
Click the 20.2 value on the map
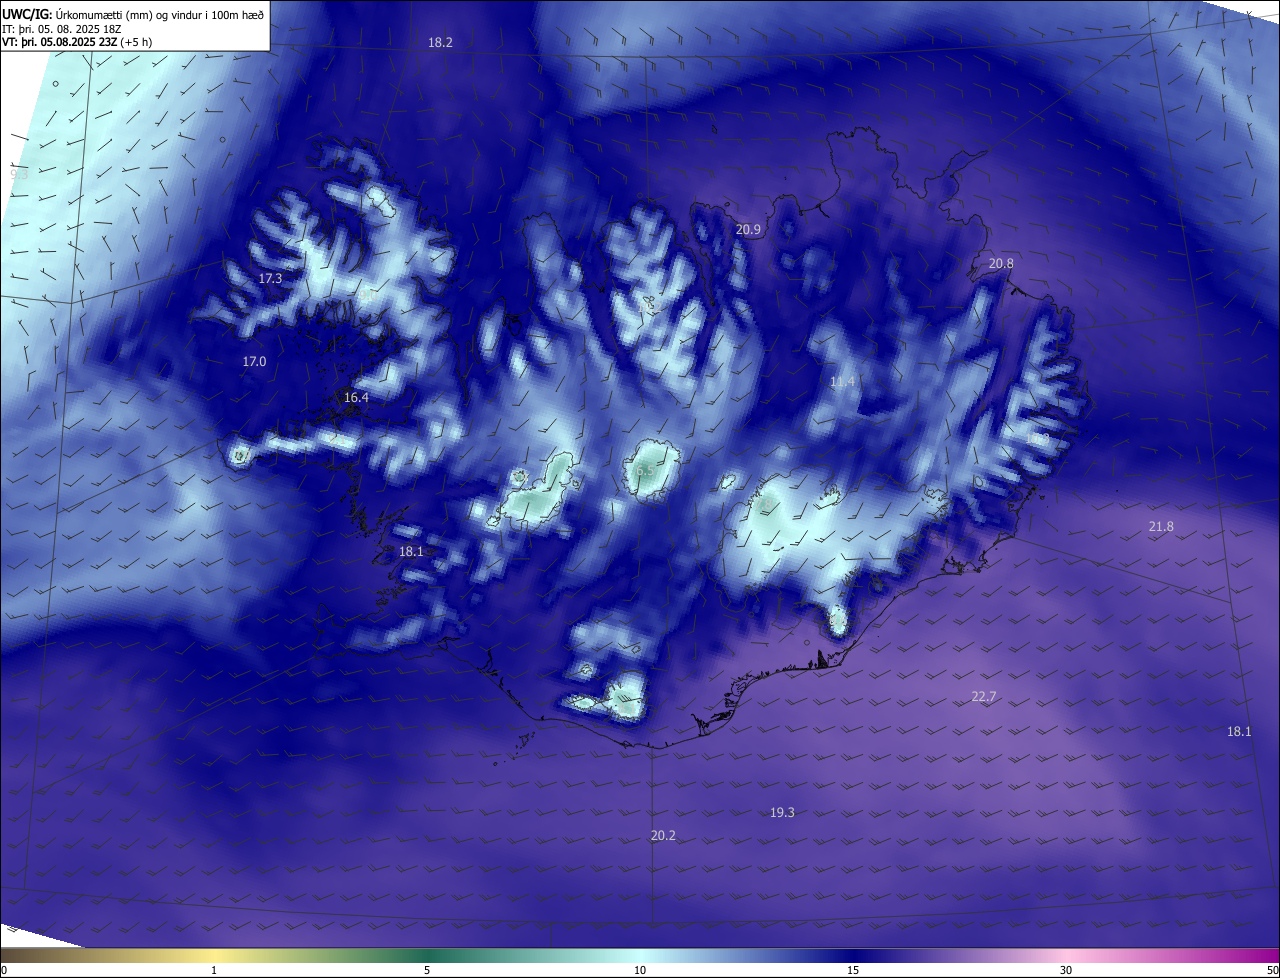(663, 835)
